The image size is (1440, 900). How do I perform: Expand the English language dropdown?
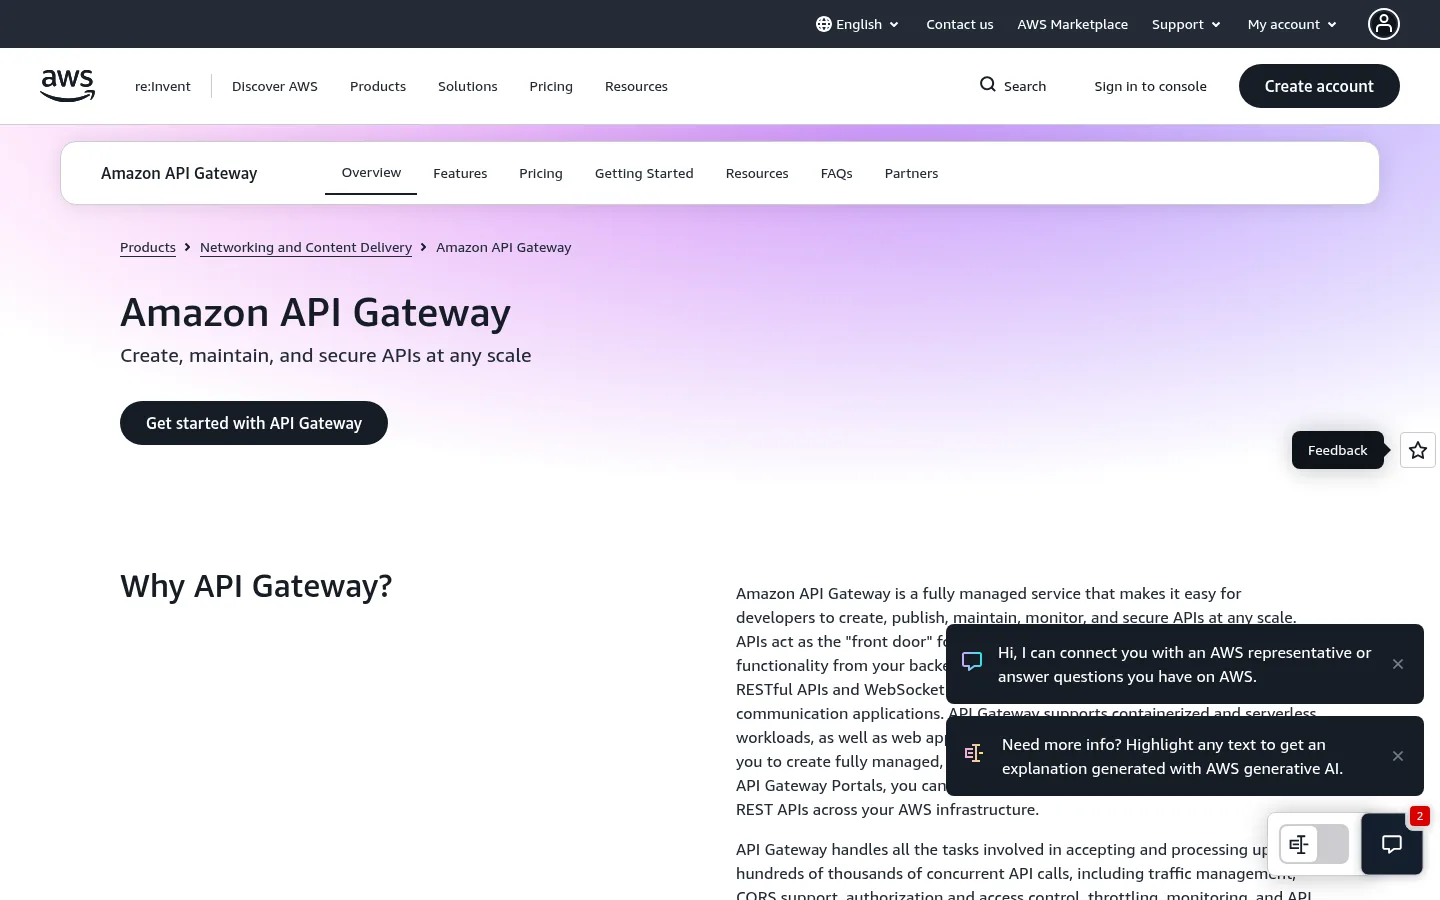click(858, 24)
